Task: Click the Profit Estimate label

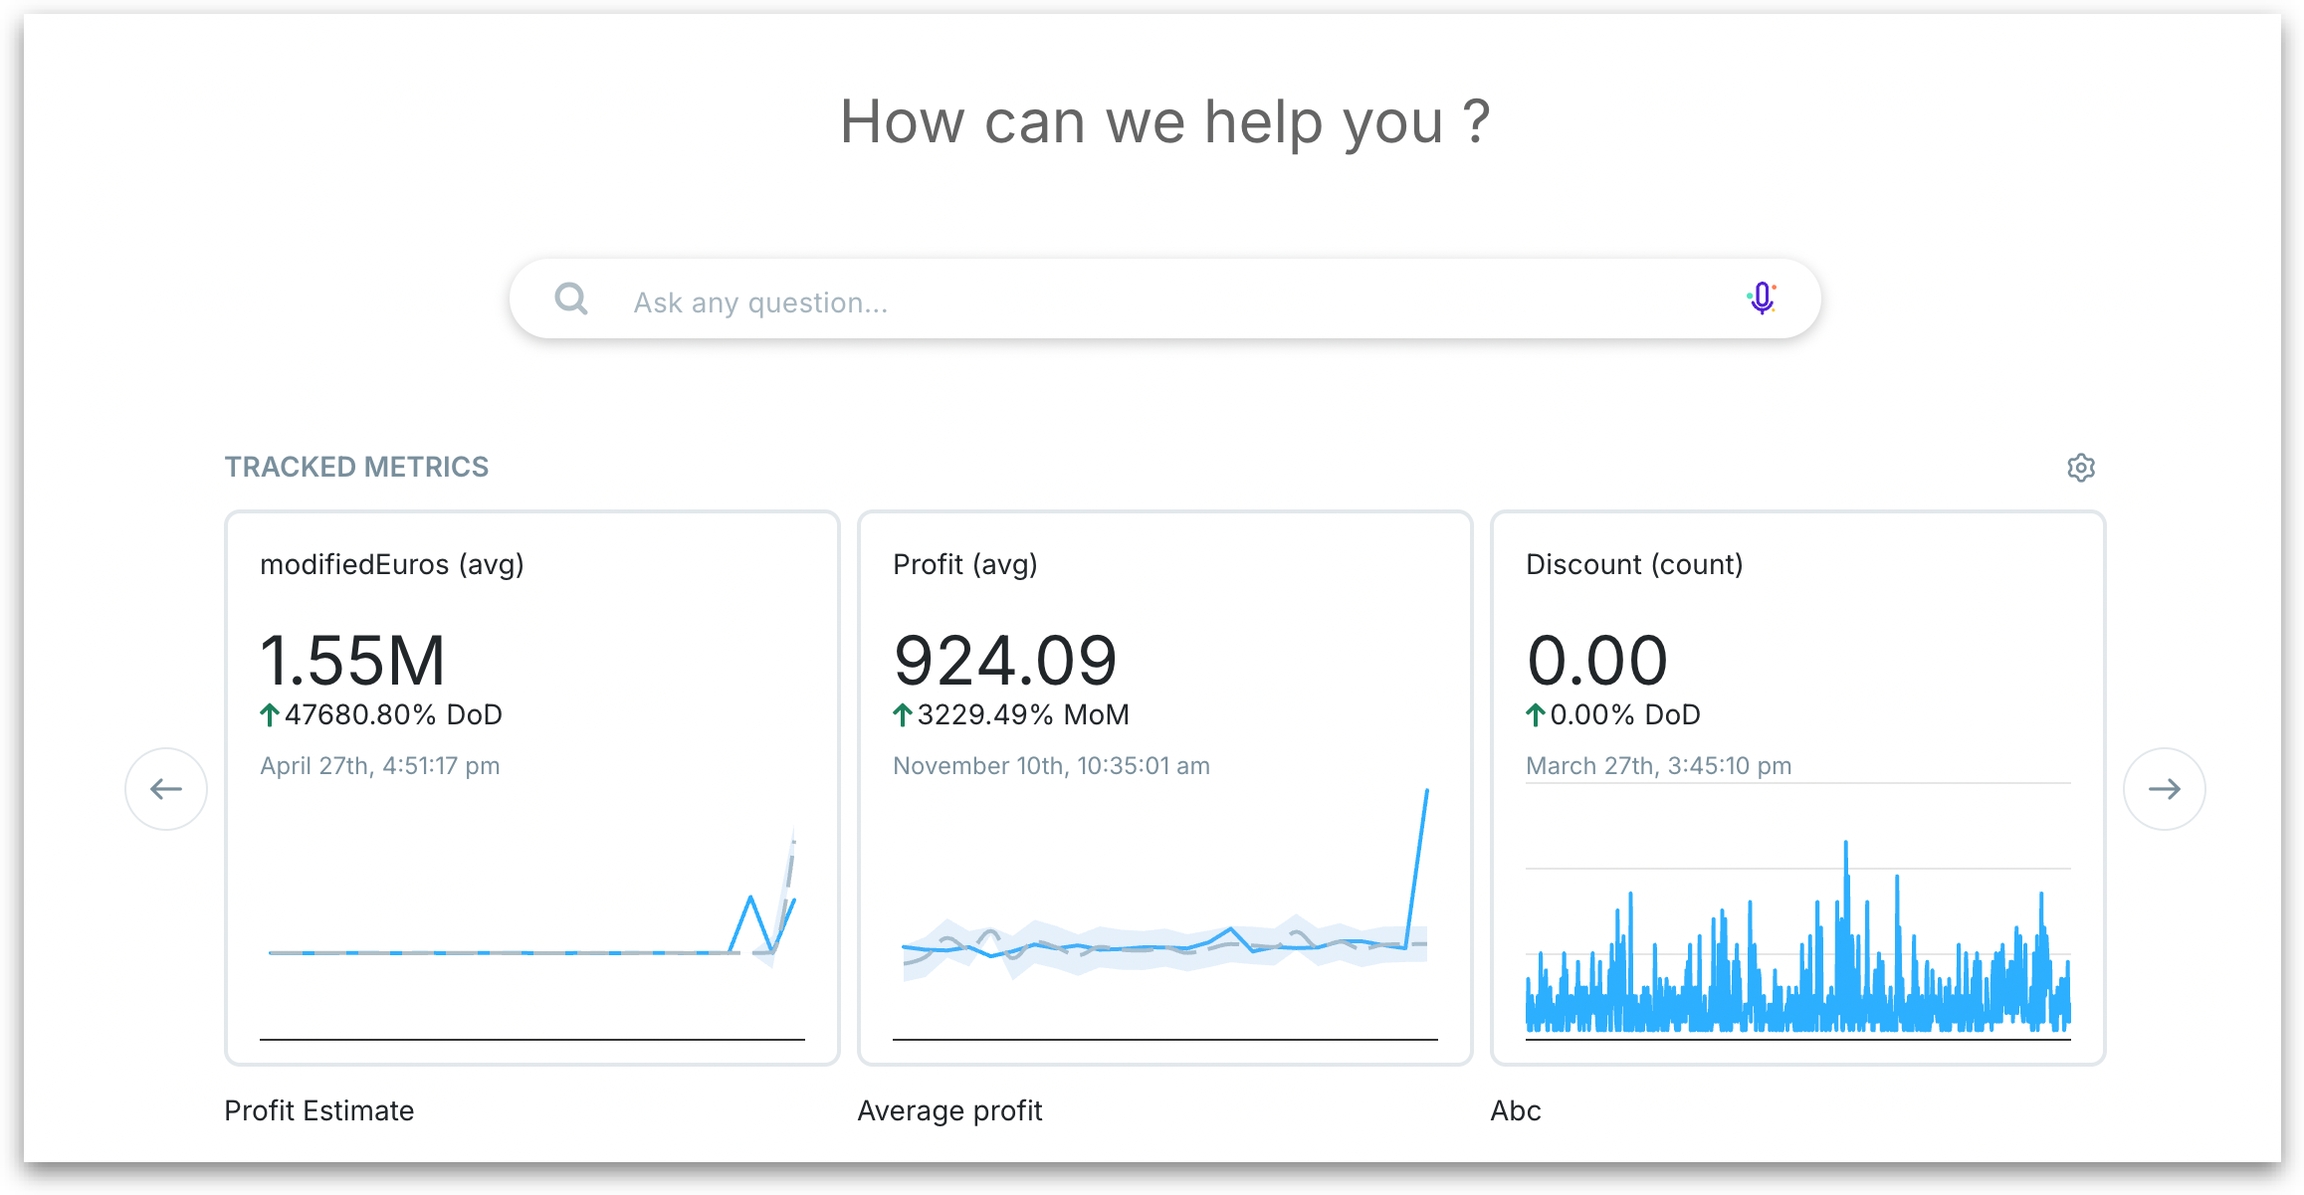Action: pos(319,1111)
